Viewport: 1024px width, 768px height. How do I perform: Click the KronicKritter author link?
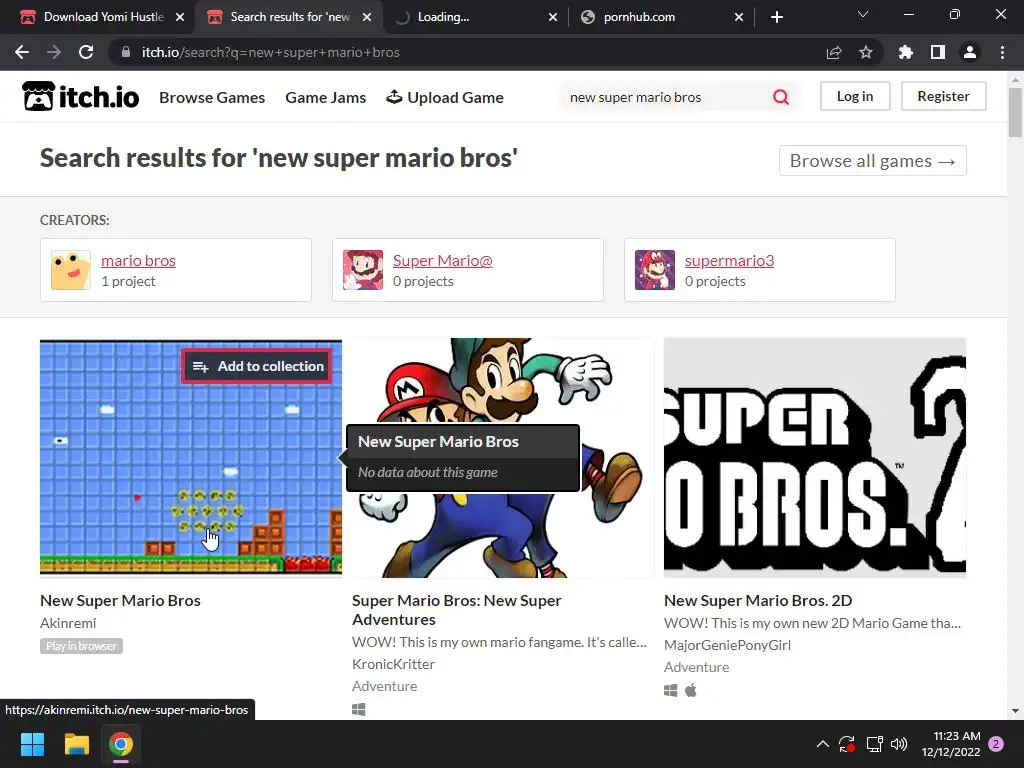point(393,664)
